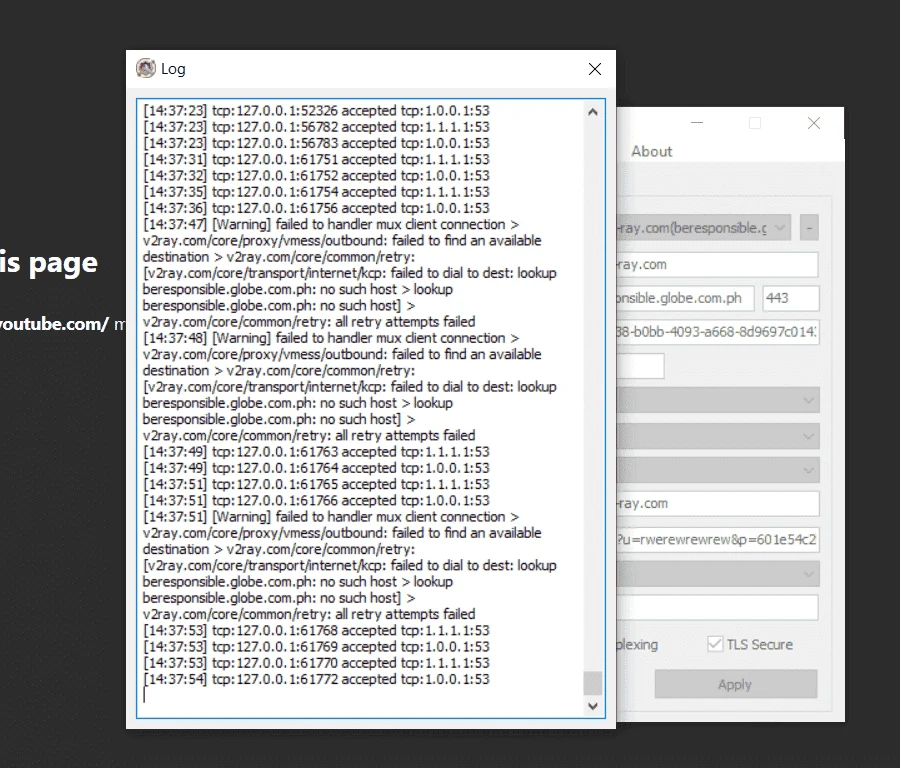
Task: Click the Apply button
Action: click(736, 684)
